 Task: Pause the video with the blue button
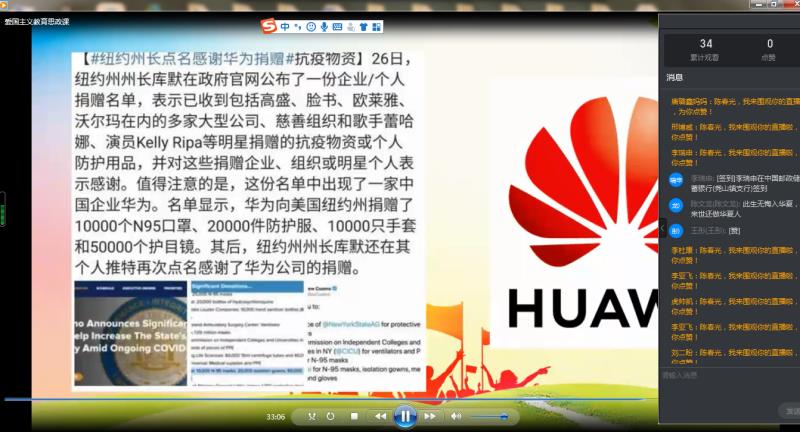point(405,416)
